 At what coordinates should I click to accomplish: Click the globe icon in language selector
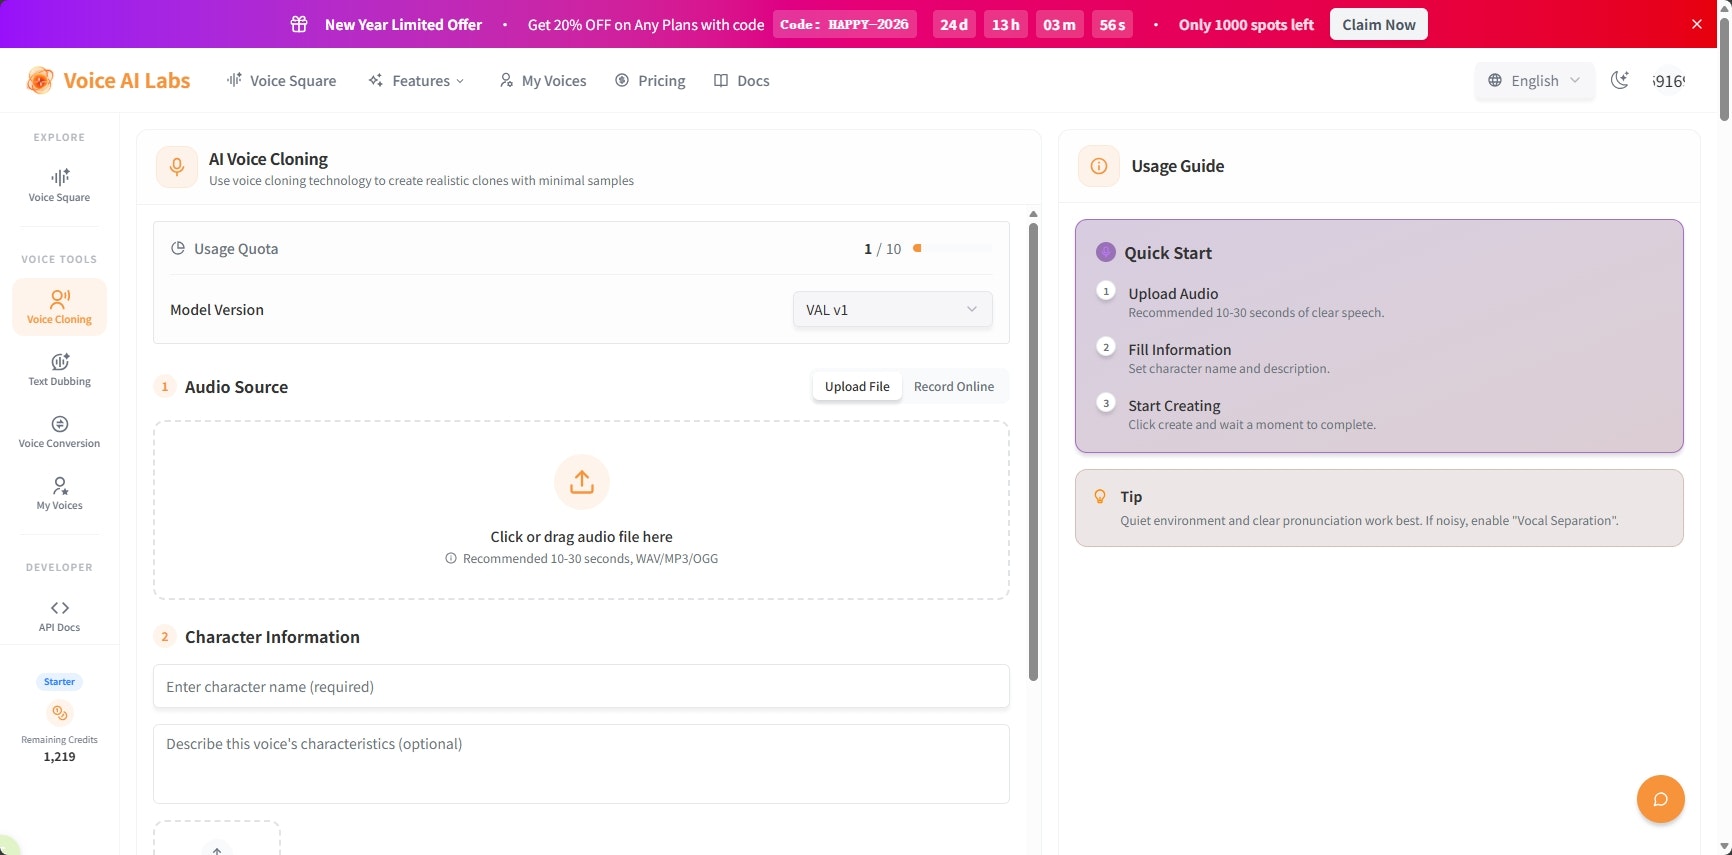click(x=1495, y=80)
